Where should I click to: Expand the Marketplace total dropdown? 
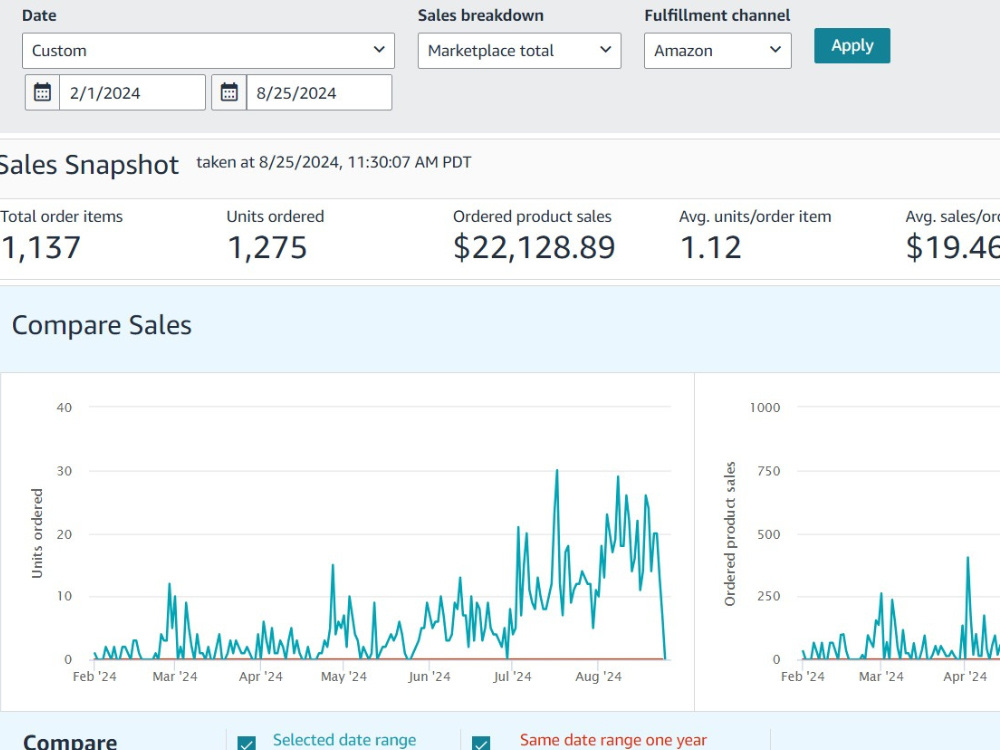pyautogui.click(x=519, y=50)
